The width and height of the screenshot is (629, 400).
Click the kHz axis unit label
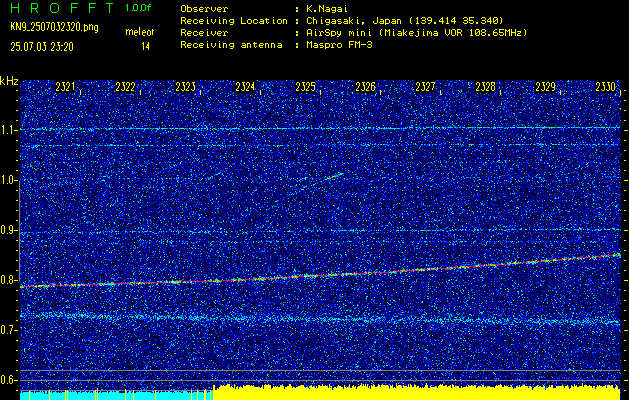(9, 81)
